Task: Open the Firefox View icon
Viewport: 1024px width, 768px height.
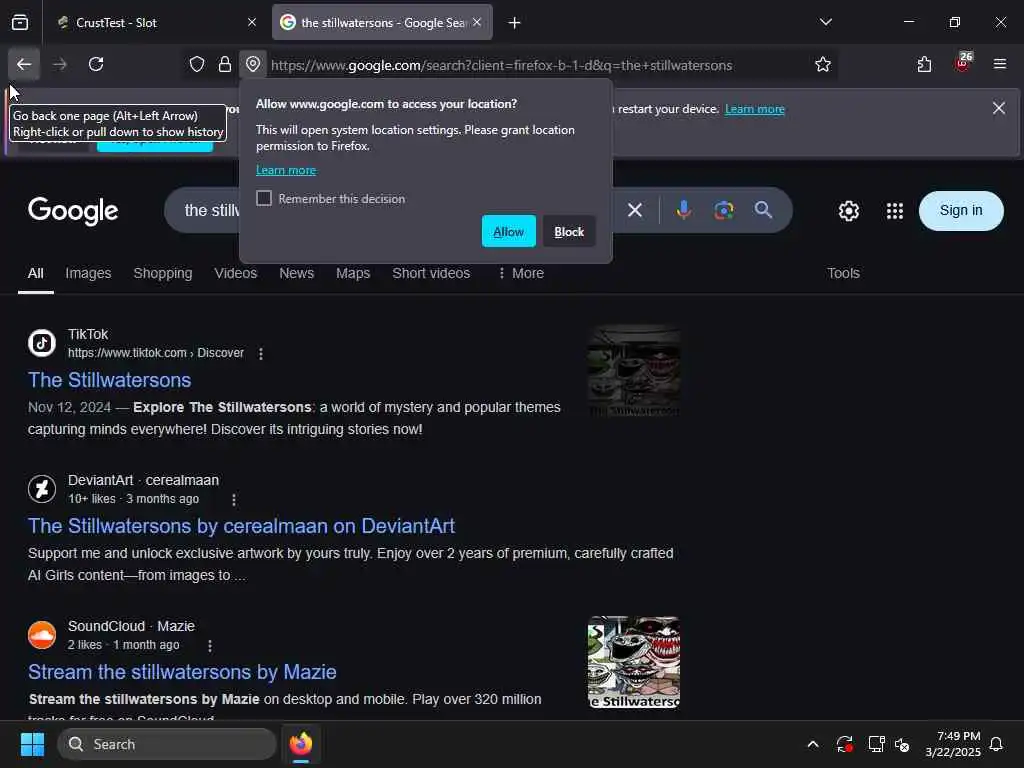Action: pyautogui.click(x=20, y=23)
